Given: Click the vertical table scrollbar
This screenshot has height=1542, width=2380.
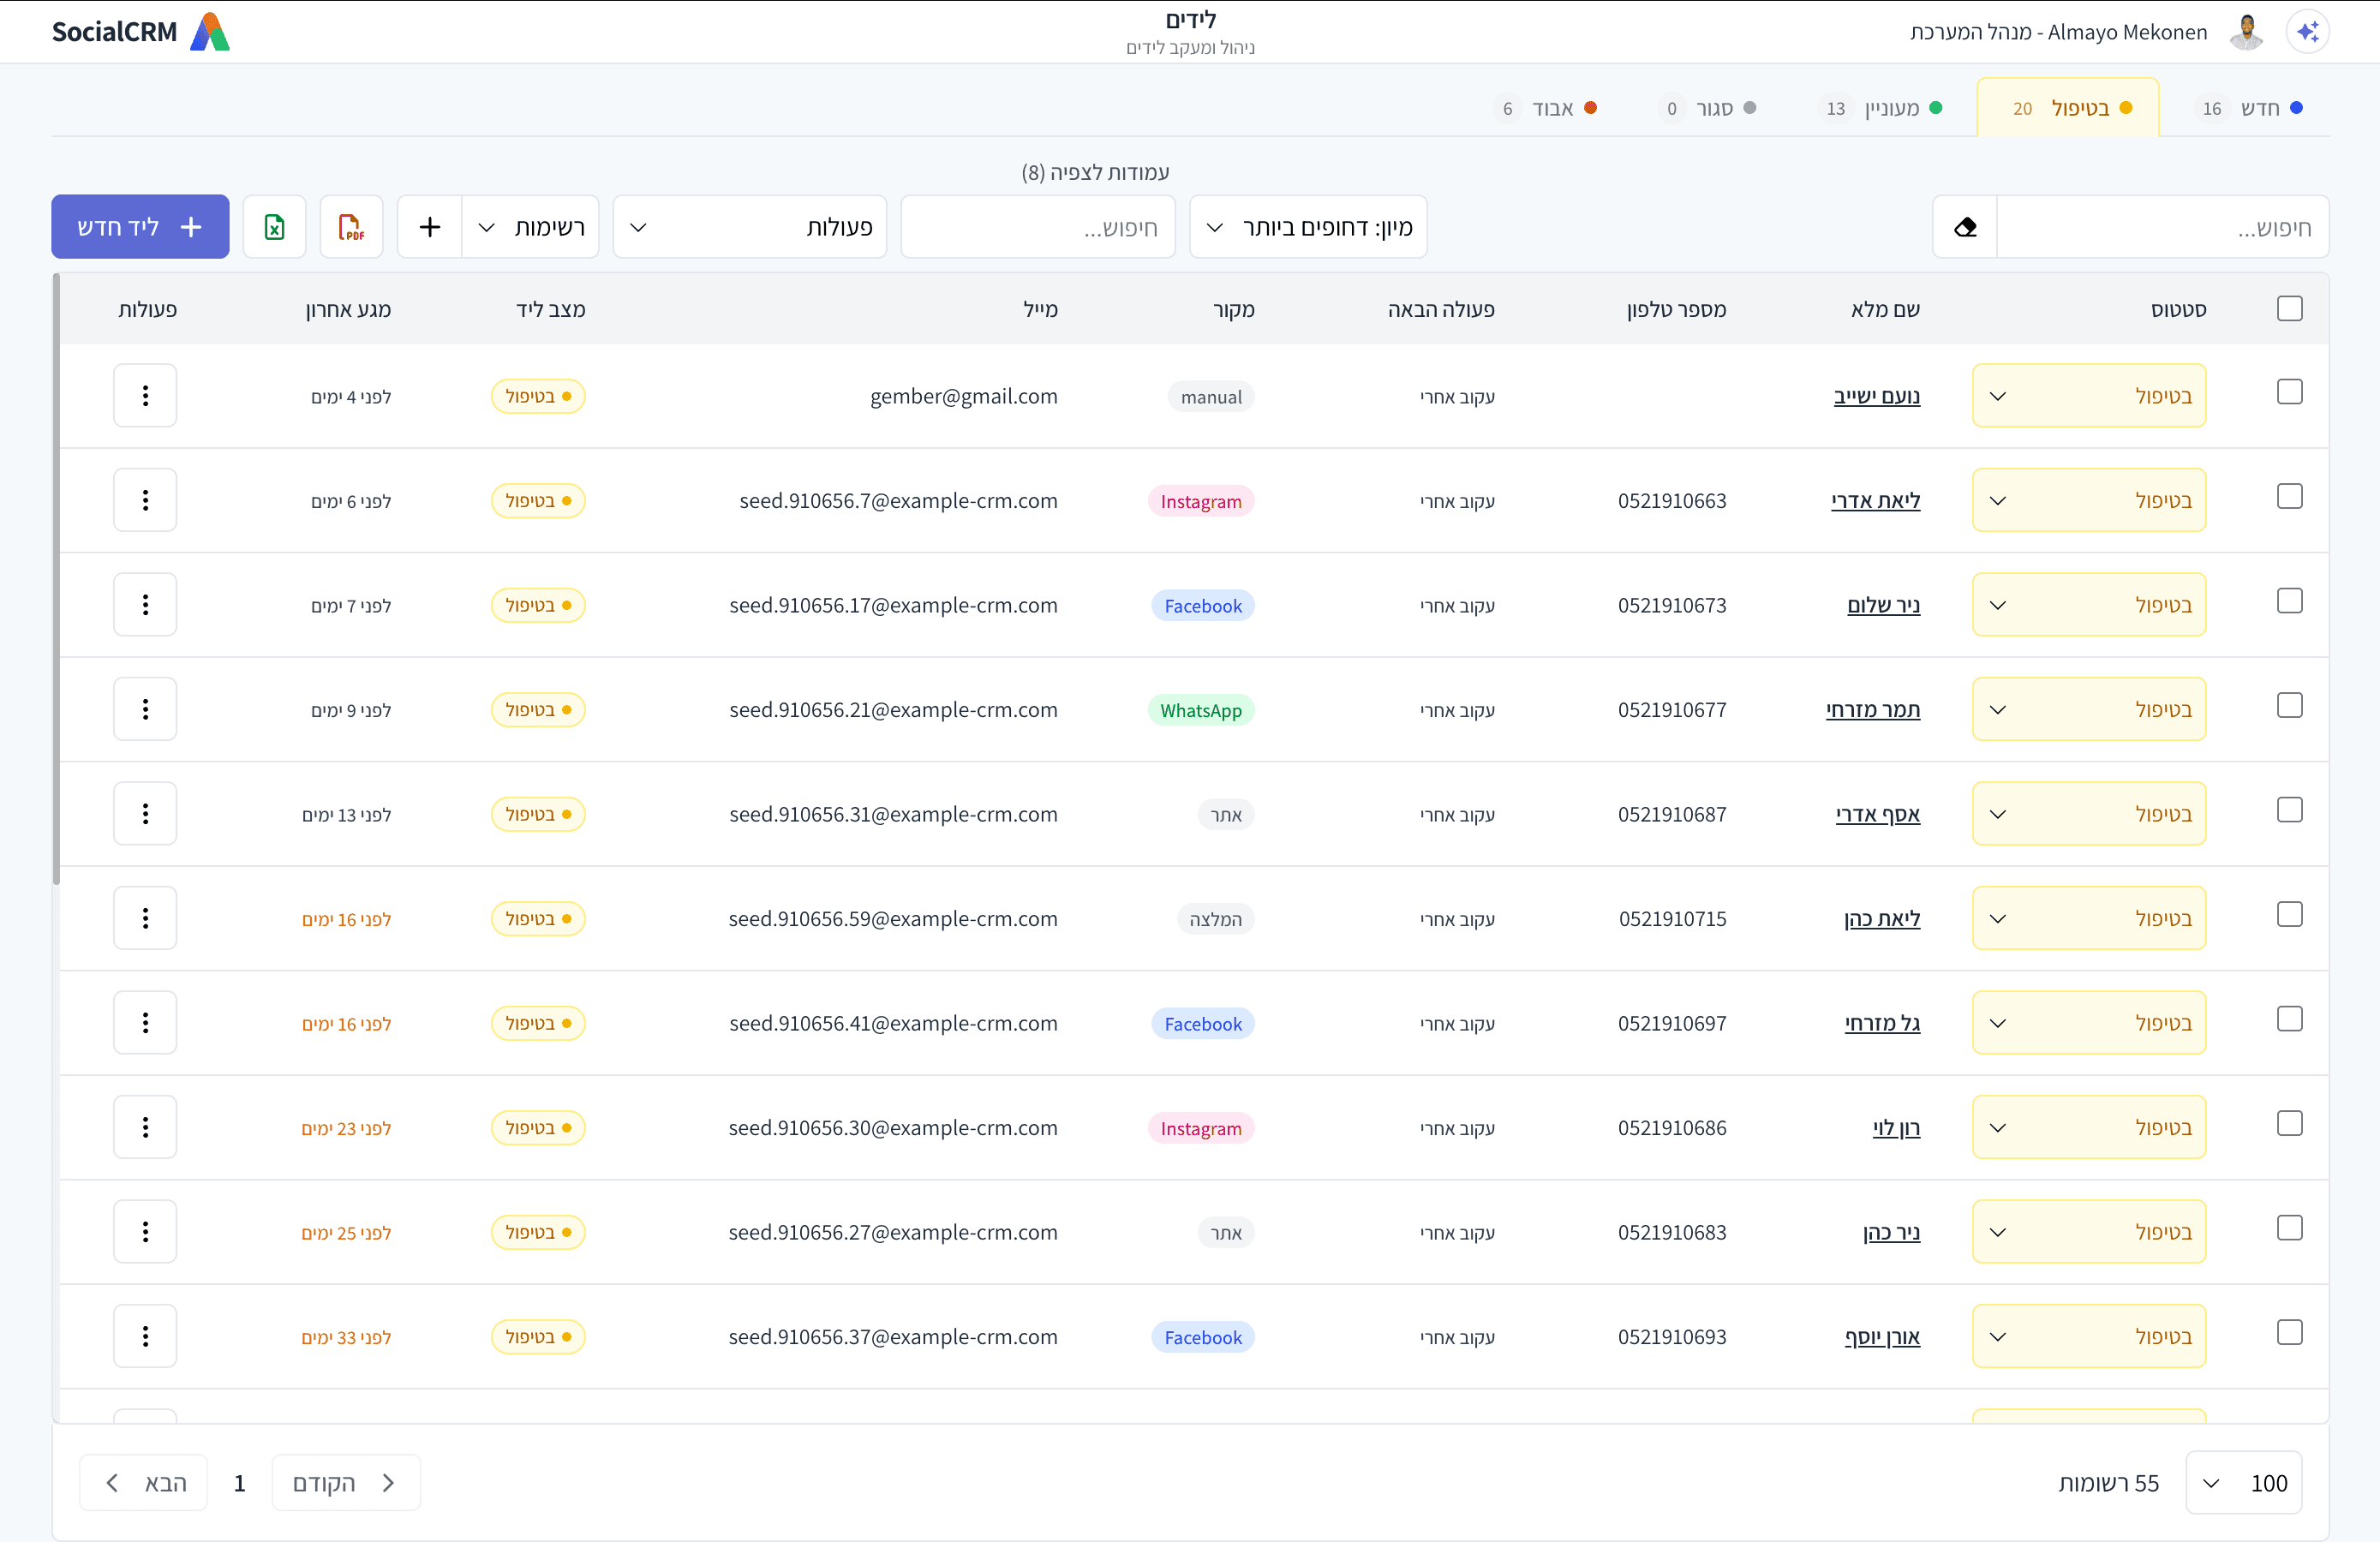Looking at the screenshot, I should [x=56, y=579].
